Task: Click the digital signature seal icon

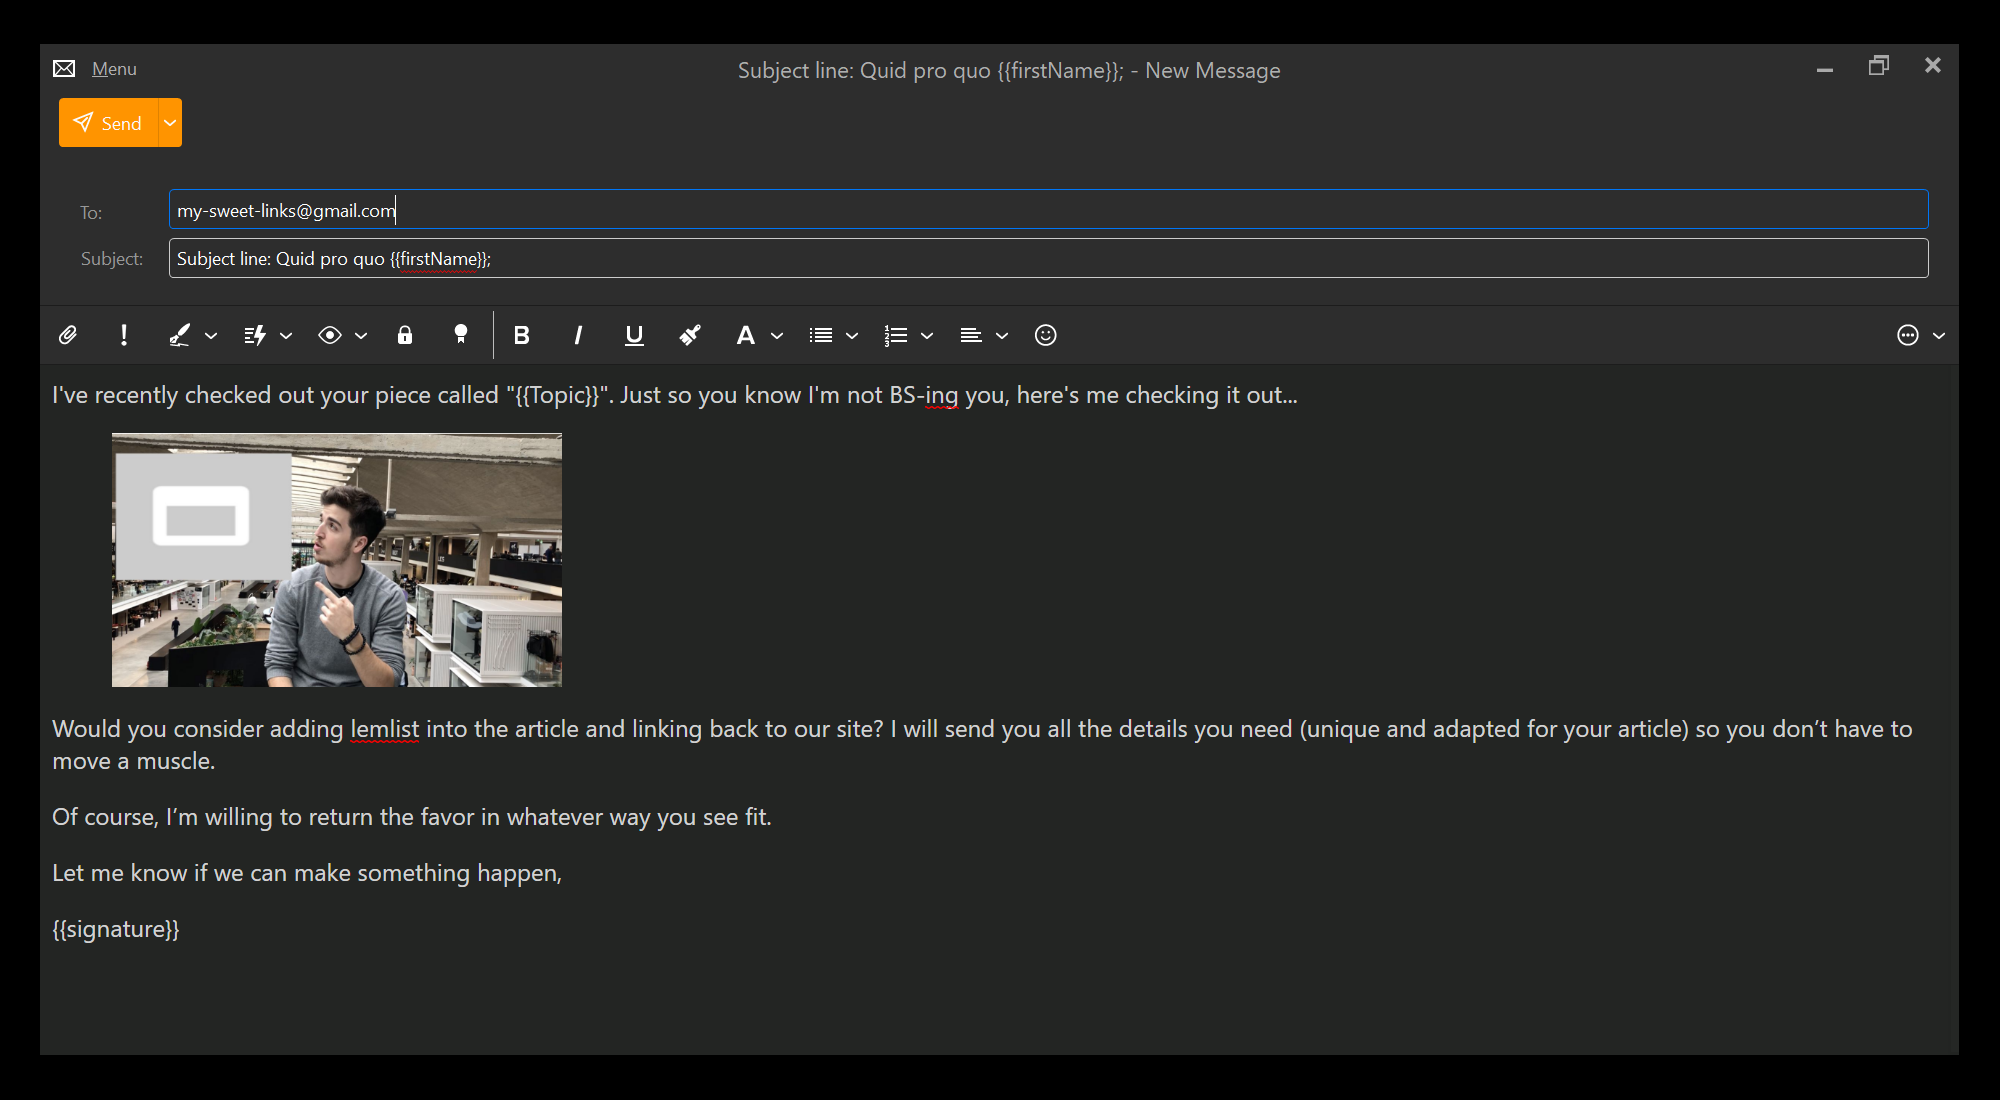Action: 461,335
